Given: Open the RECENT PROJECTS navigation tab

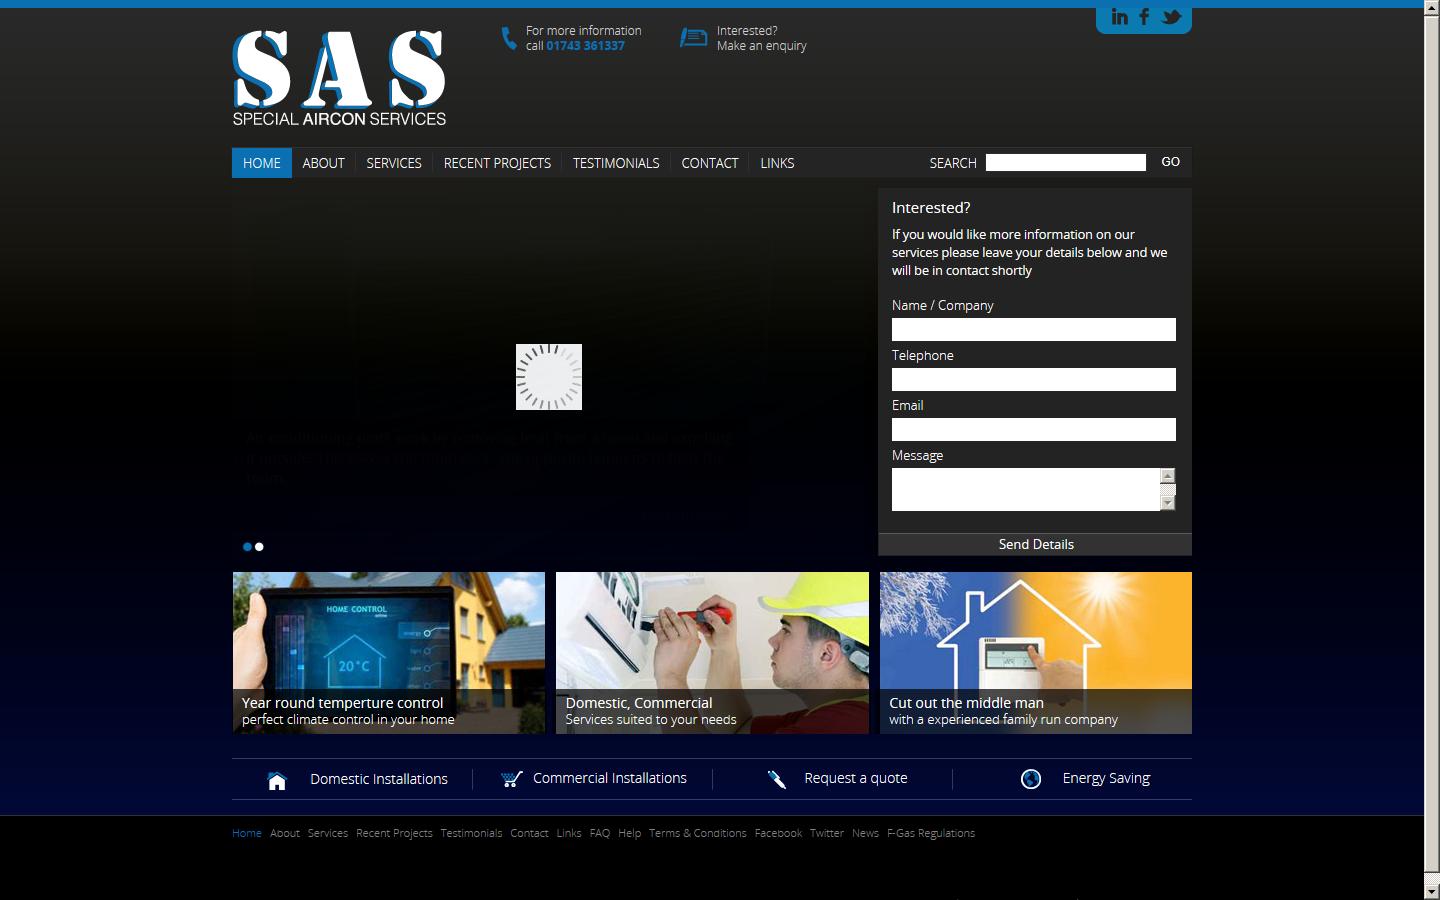Looking at the screenshot, I should click(x=497, y=162).
